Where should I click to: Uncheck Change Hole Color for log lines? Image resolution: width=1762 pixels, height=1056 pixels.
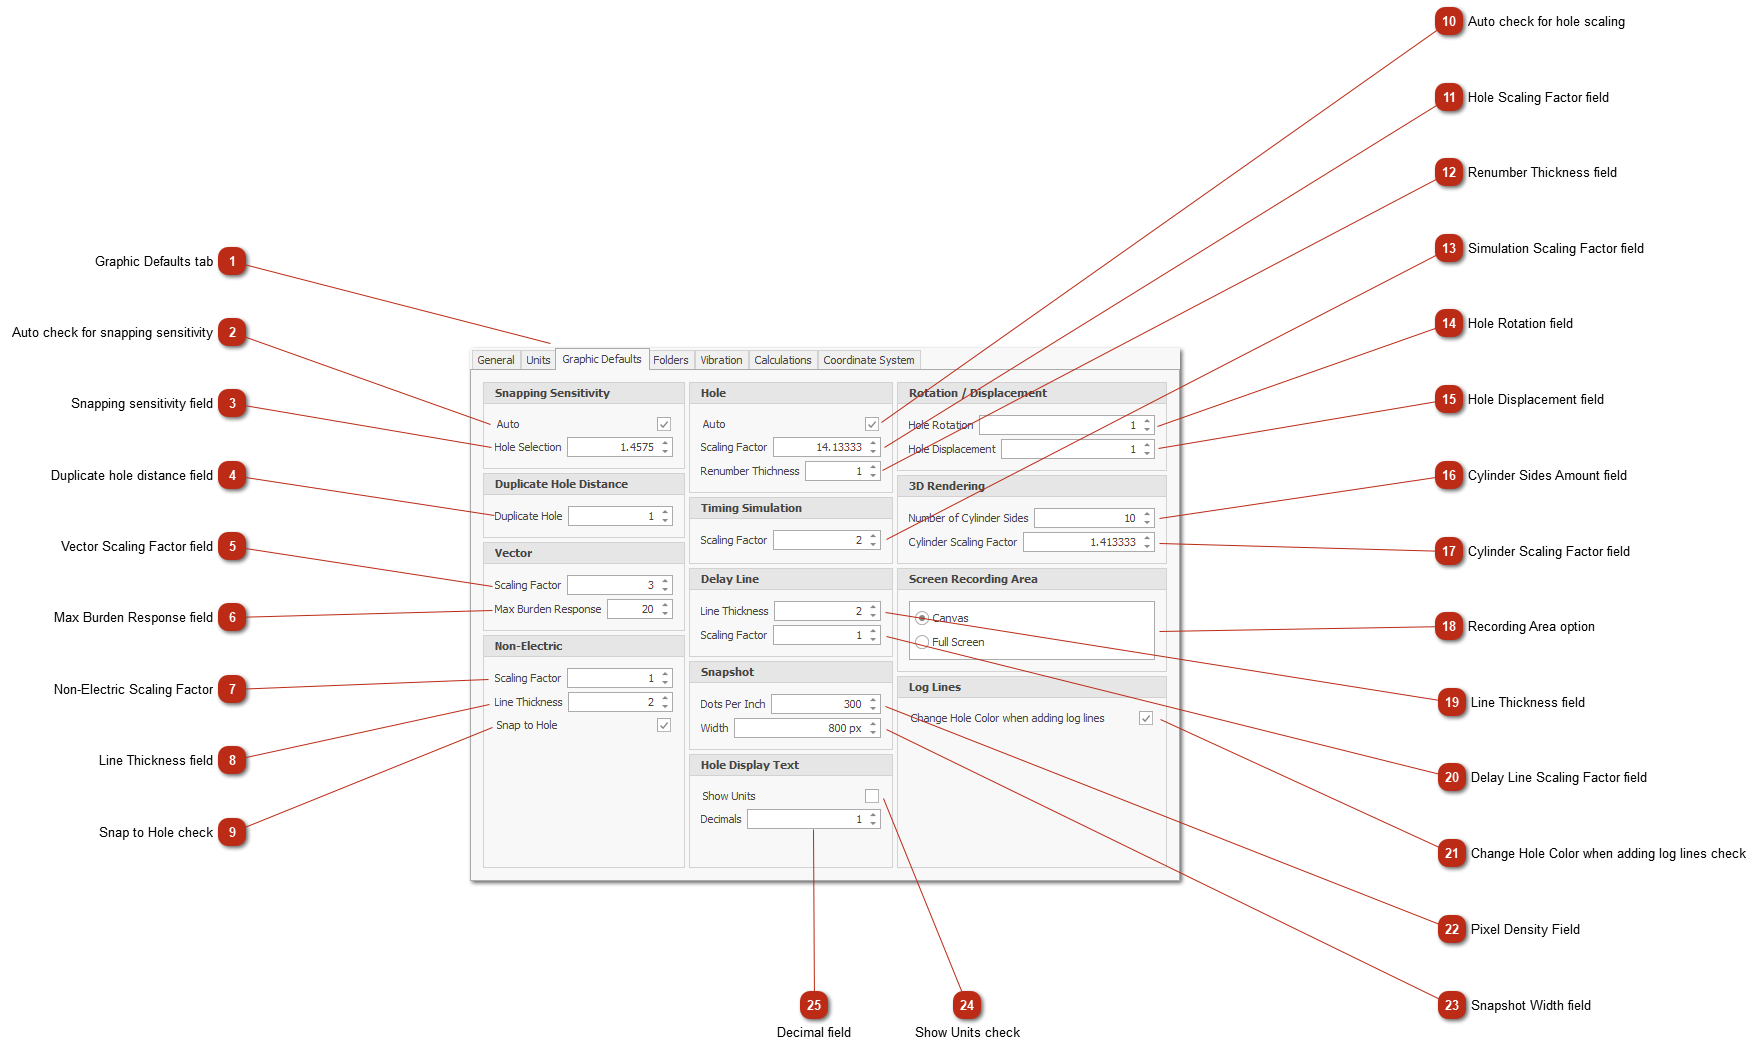click(1146, 718)
